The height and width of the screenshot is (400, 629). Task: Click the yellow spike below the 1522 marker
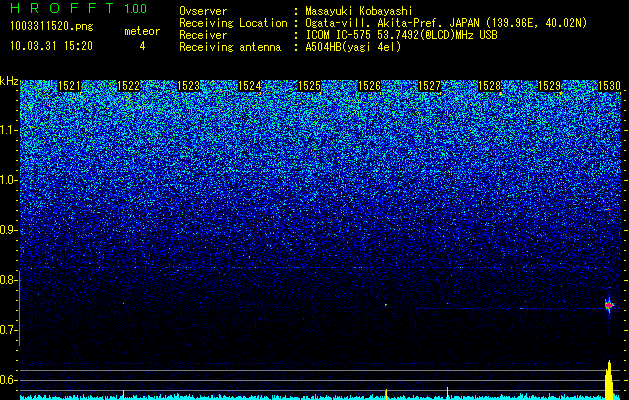click(124, 394)
